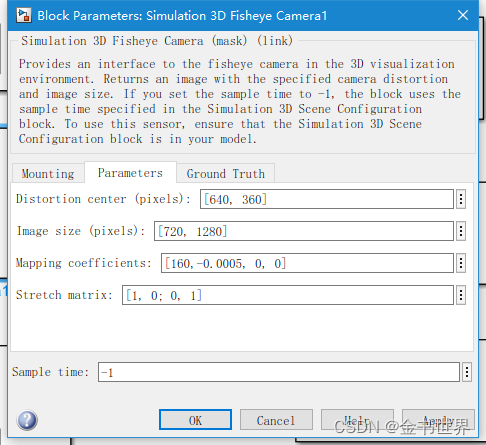Switch to the Ground Truth tab
Screen dimensions: 486x445
(226, 173)
